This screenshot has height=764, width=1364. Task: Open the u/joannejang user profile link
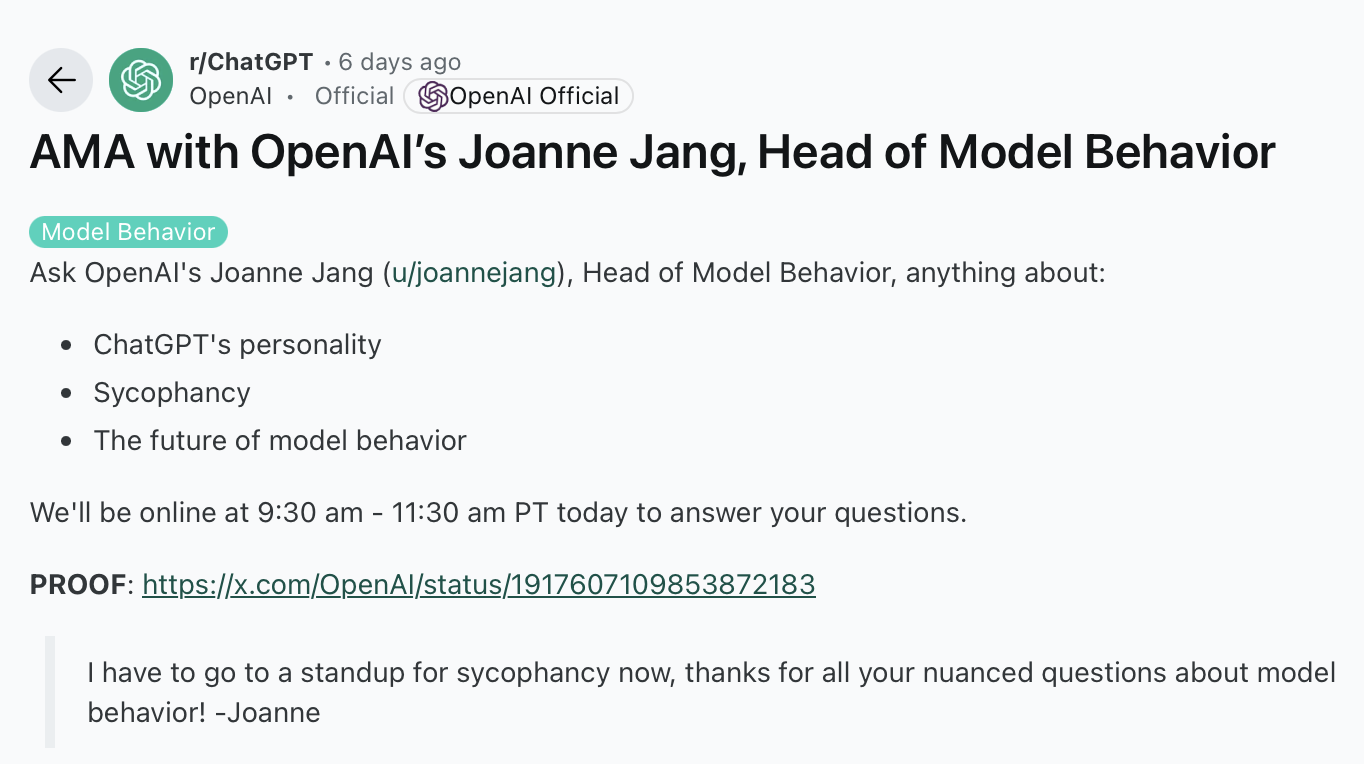474,273
